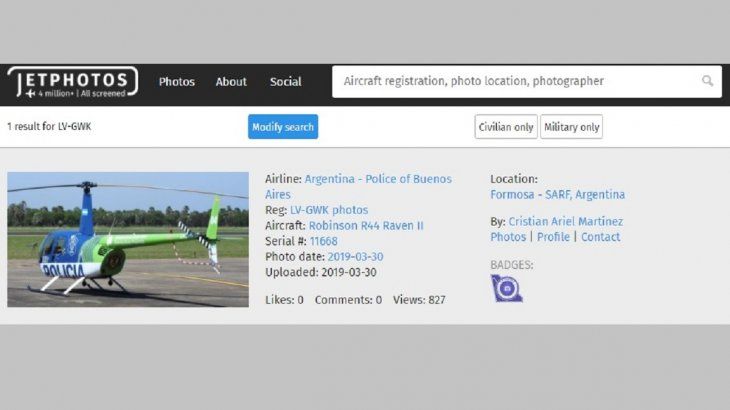Open the About menu
This screenshot has width=730, height=410.
pos(231,82)
